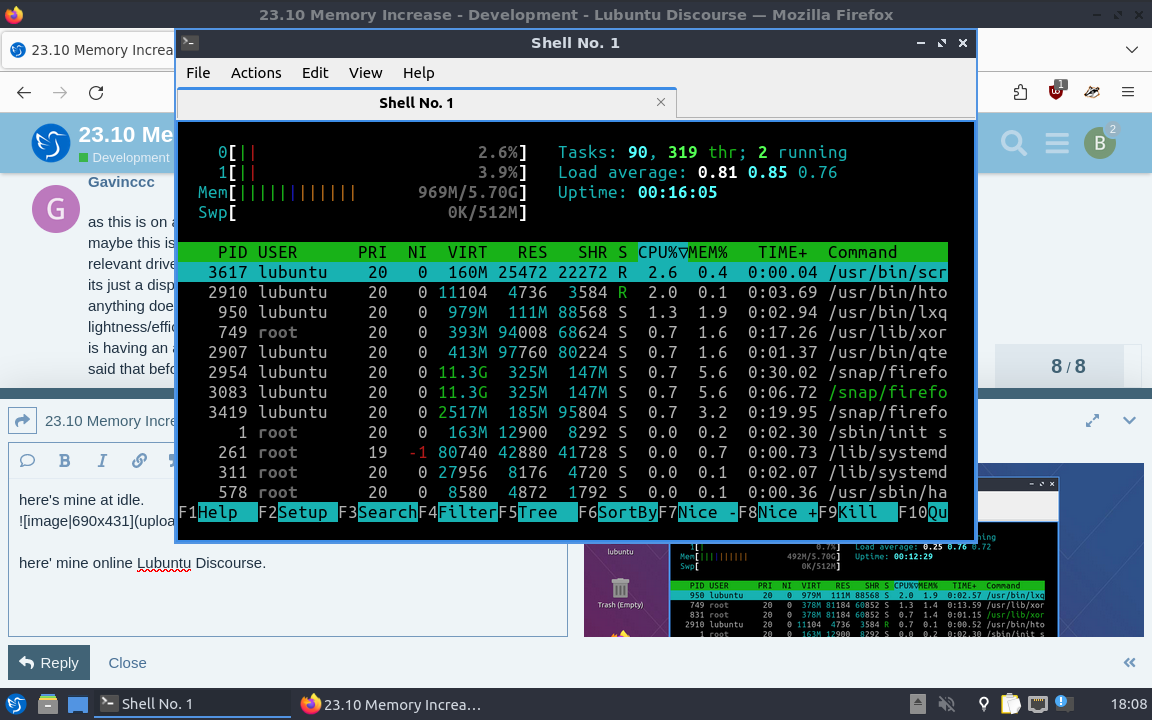Screen dimensions: 1152x720
Task: Switch to Shell No. 1 in the taskbar
Action: tap(192, 704)
